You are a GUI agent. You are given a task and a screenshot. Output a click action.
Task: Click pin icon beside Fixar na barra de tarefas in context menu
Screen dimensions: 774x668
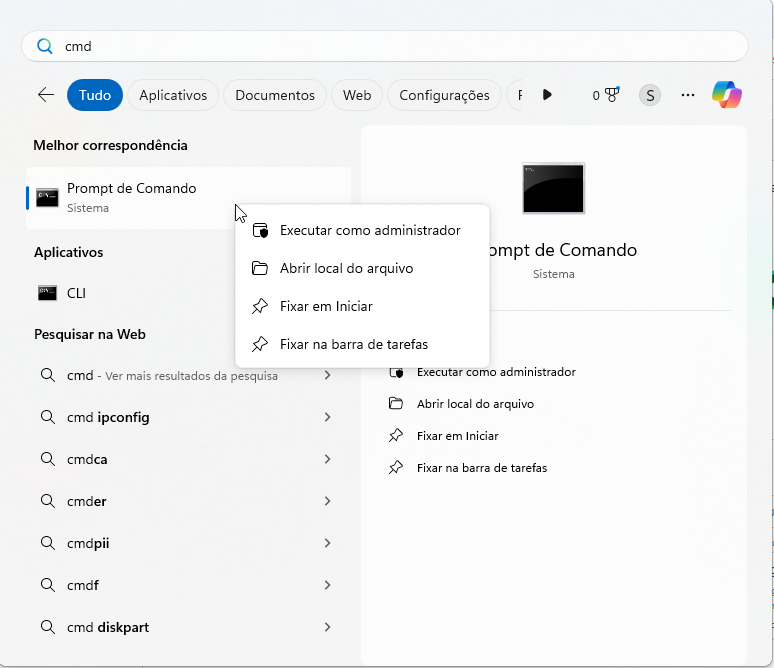(260, 344)
